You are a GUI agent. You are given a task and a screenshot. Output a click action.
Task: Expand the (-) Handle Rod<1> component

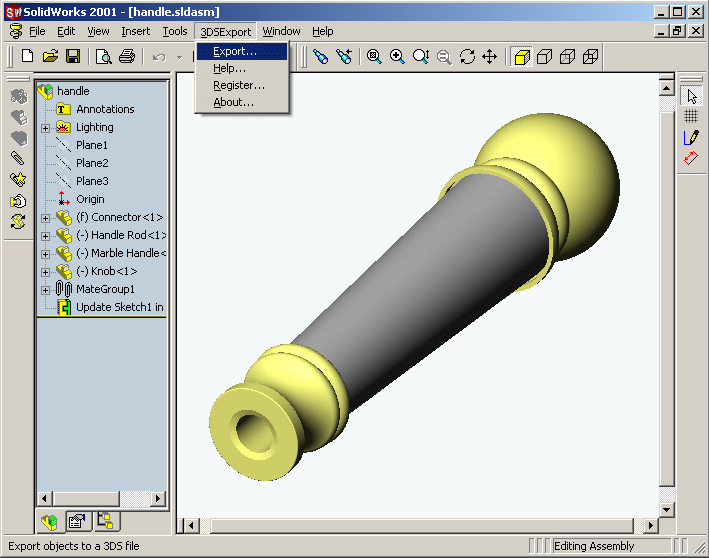tap(45, 236)
